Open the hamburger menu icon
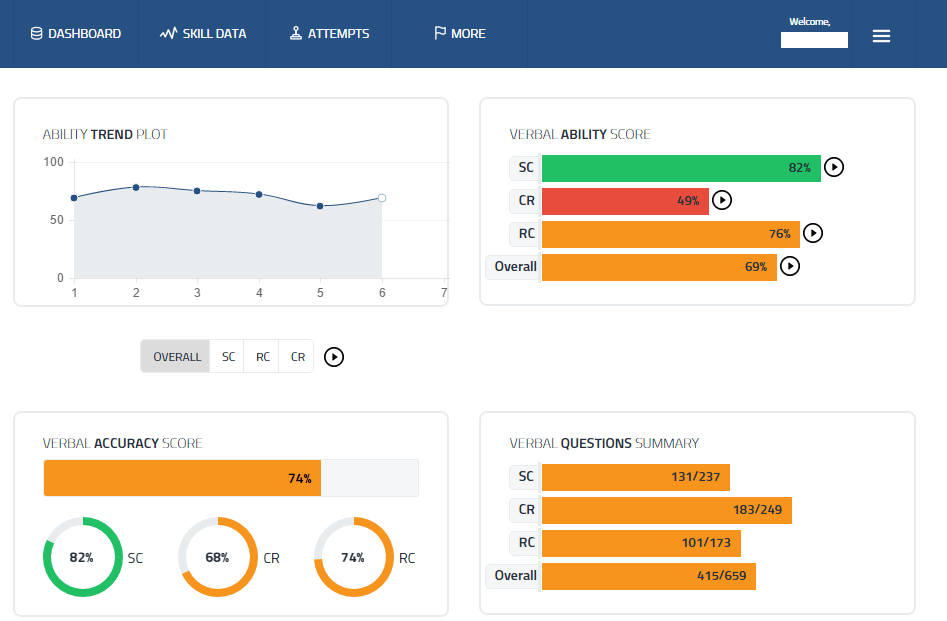 881,36
